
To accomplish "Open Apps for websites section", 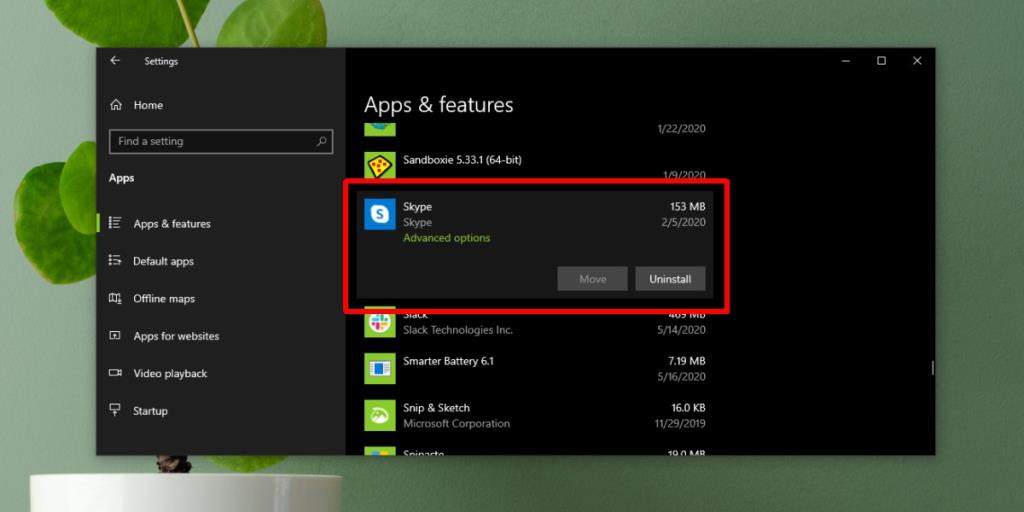I will (176, 336).
